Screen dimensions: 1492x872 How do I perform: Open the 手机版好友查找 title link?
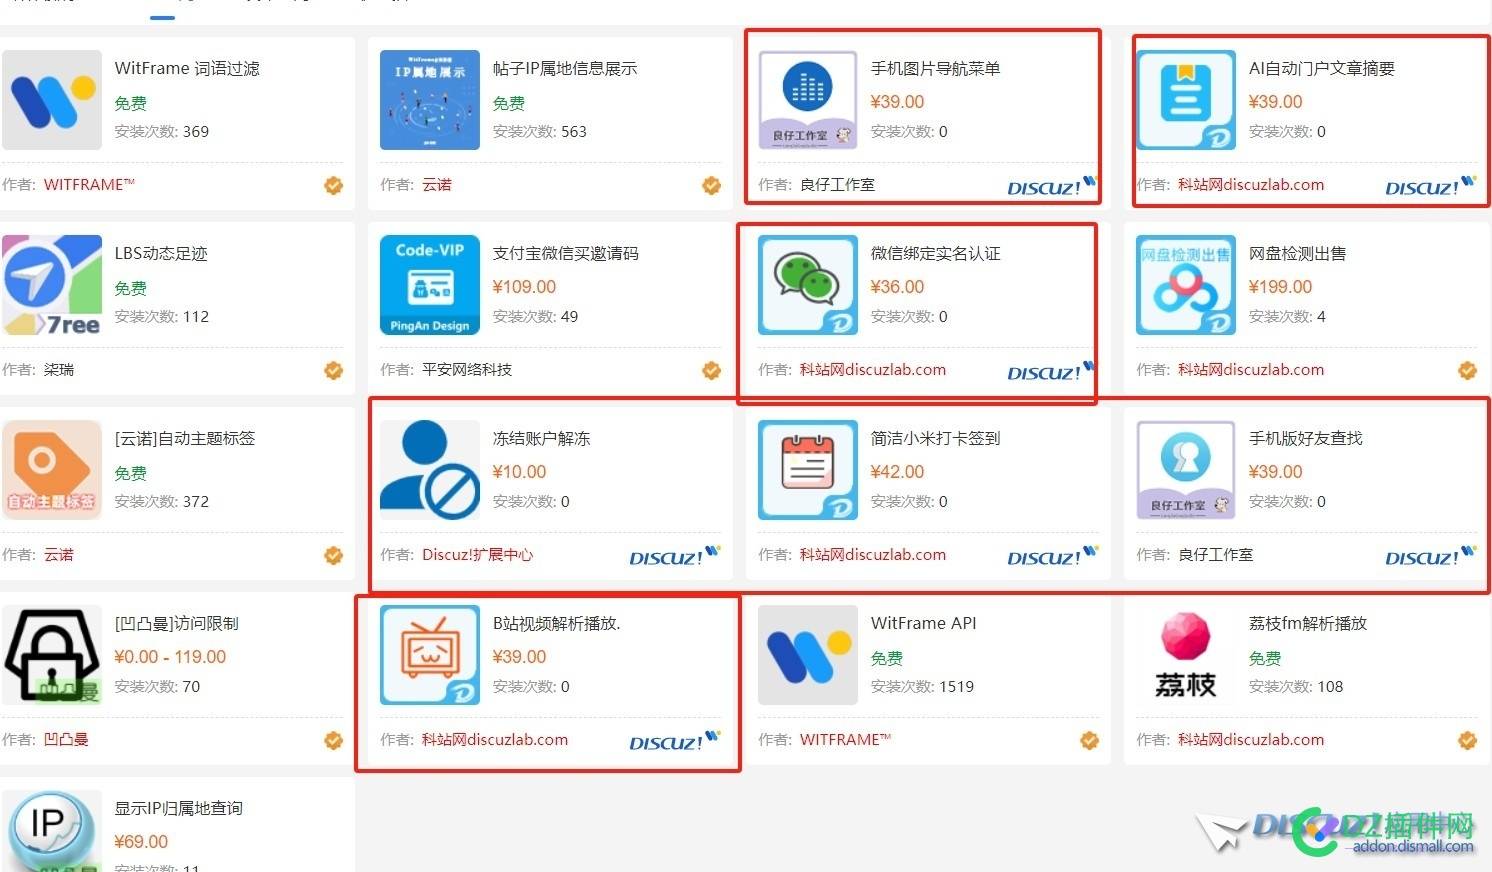1306,438
